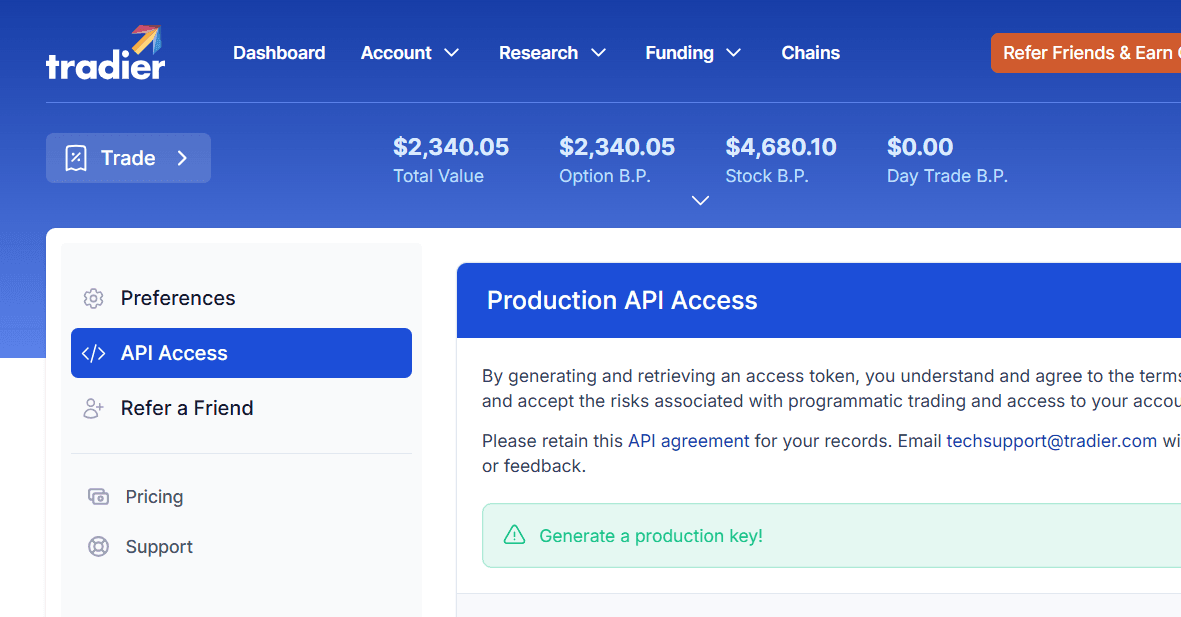
Task: Open the API agreement link
Action: click(688, 441)
